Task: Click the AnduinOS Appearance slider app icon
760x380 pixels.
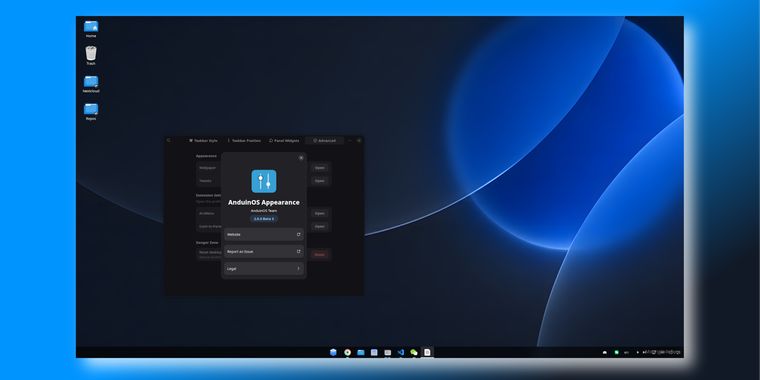Action: (x=264, y=181)
